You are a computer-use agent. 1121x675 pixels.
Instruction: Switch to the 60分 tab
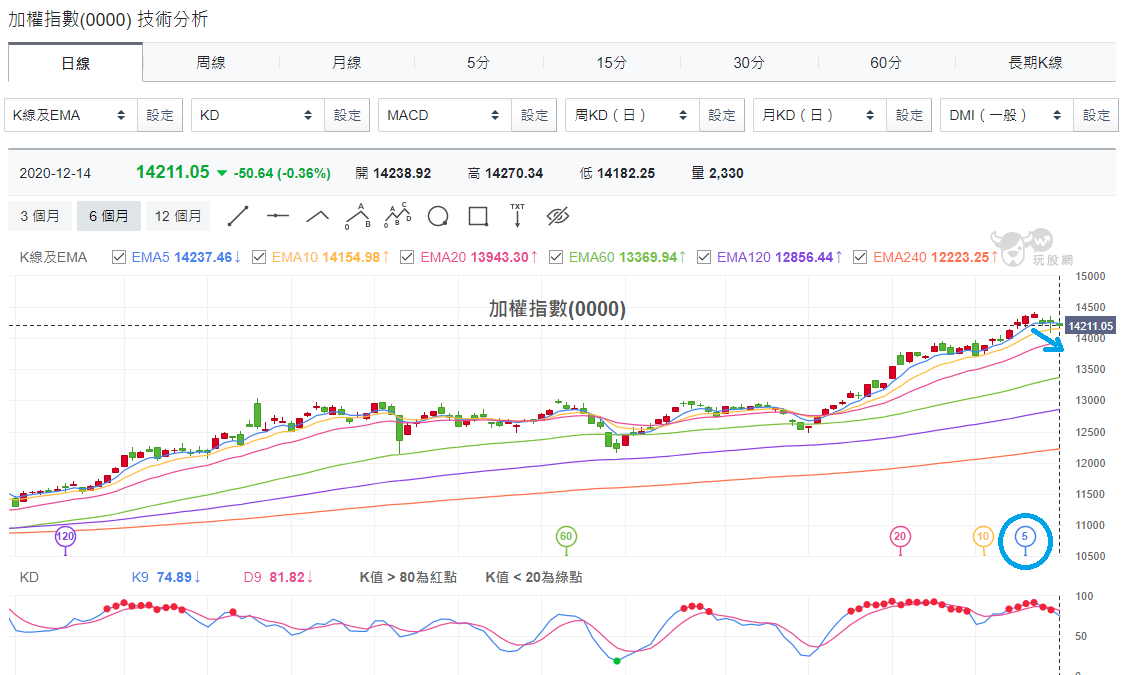[886, 63]
